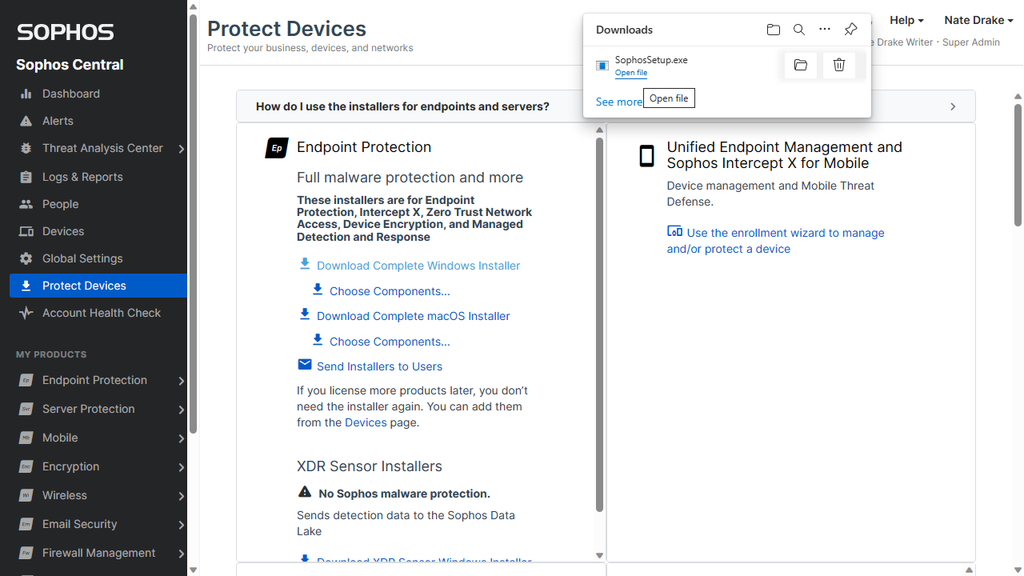
Task: Open more options in Downloads panel
Action: tap(825, 29)
